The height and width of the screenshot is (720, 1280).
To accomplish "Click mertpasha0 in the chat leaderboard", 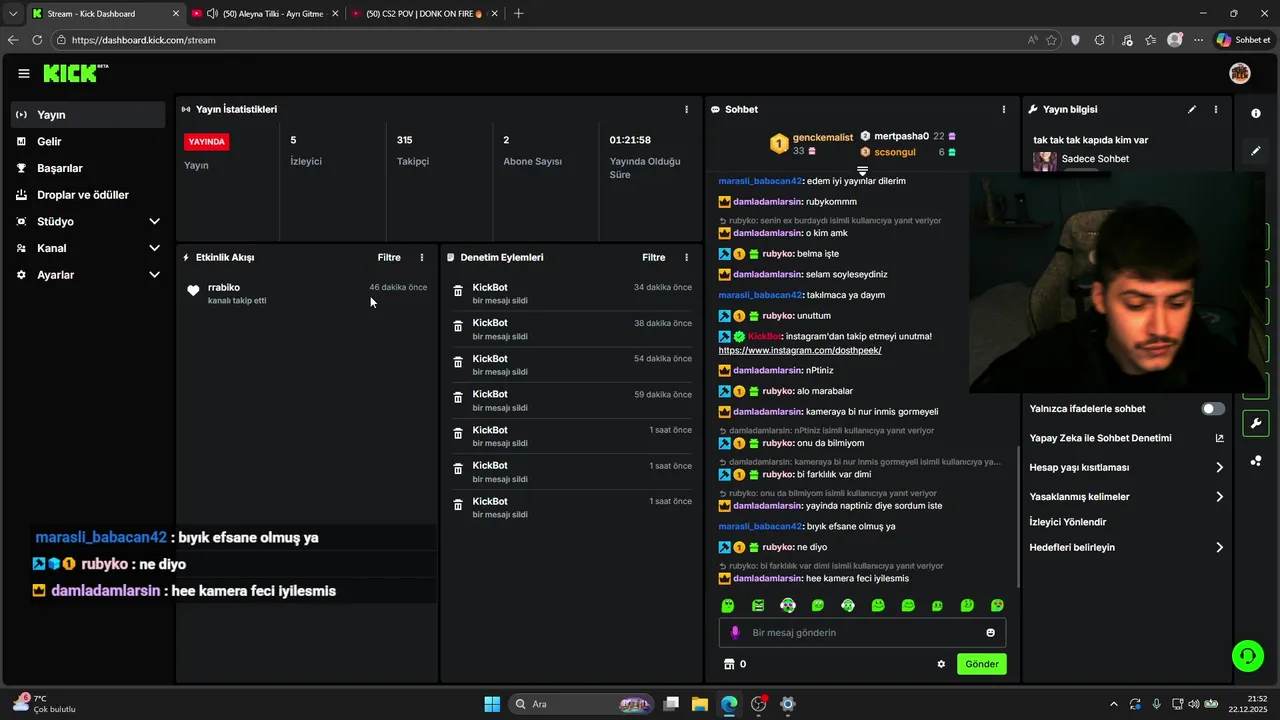I will click(x=901, y=136).
